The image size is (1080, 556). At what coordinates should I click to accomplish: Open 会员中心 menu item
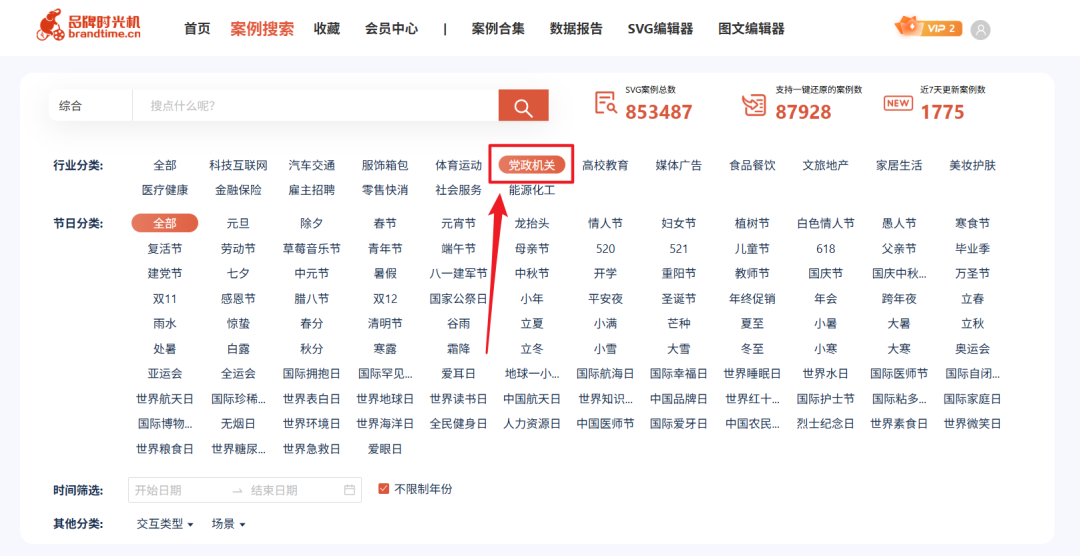(391, 29)
